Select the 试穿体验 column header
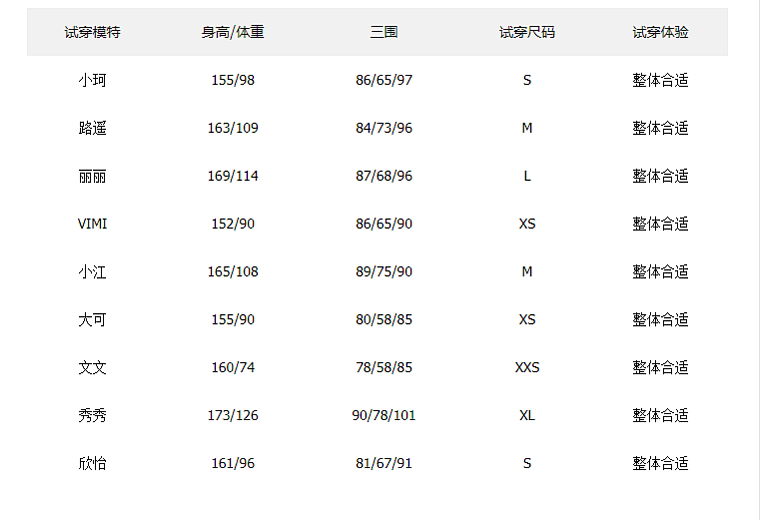This screenshot has height=520, width=760. (x=660, y=32)
